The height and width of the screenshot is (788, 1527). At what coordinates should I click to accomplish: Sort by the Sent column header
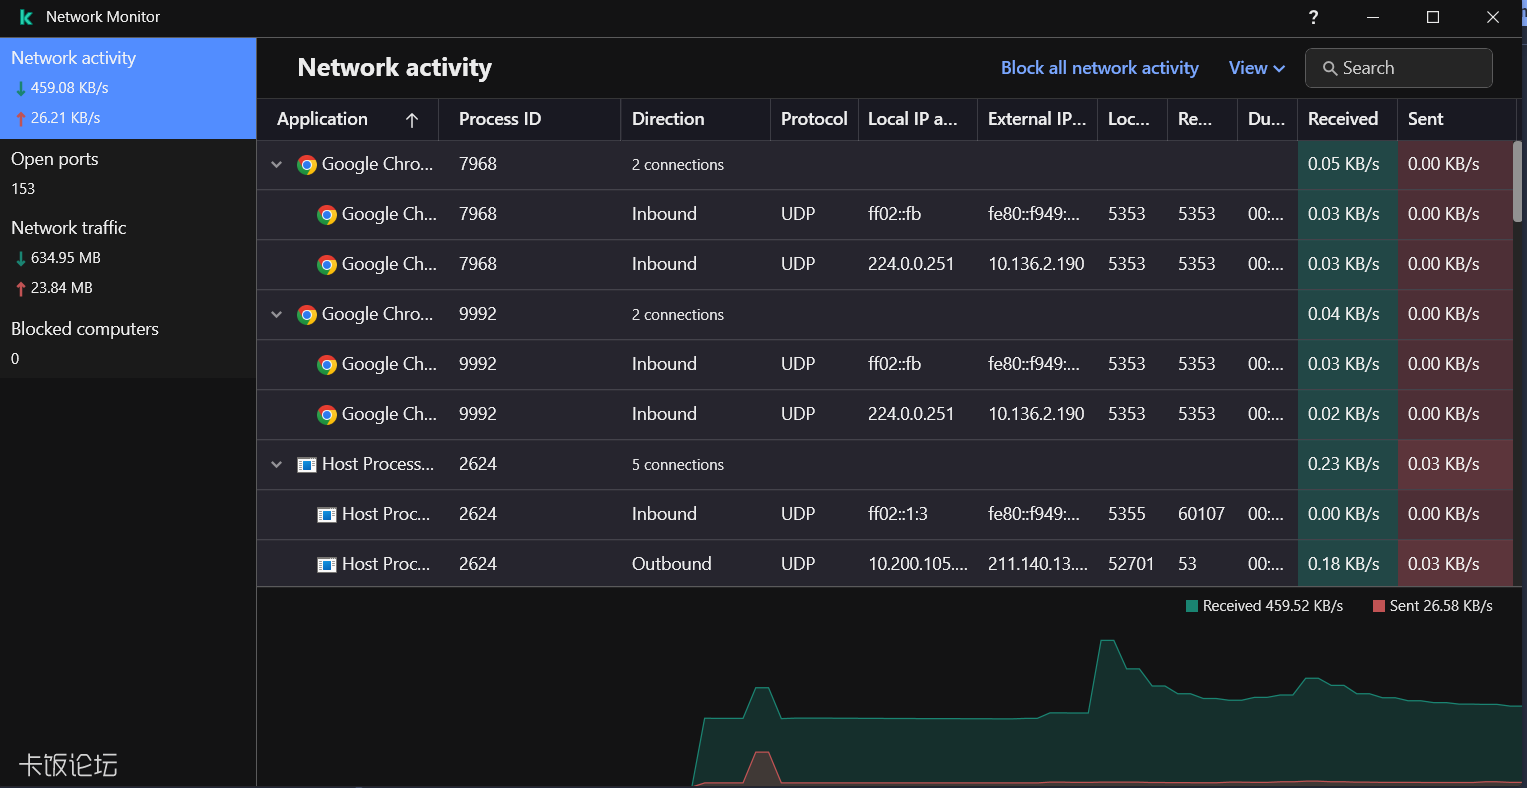1455,119
